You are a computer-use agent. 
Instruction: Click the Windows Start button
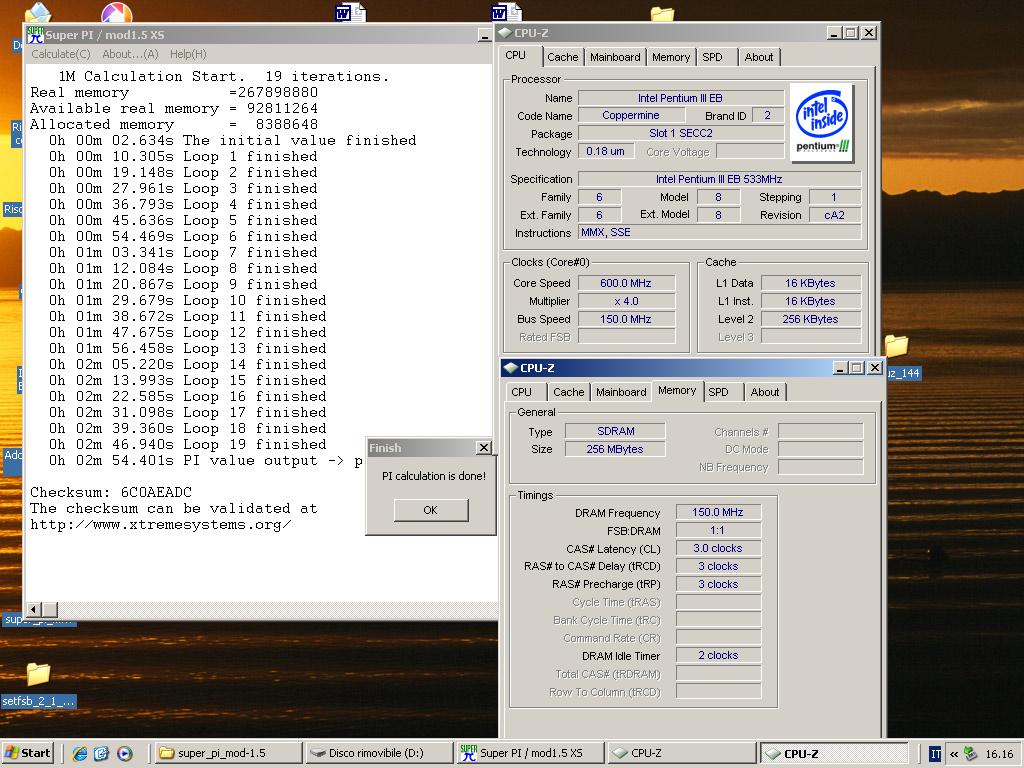[x=27, y=753]
